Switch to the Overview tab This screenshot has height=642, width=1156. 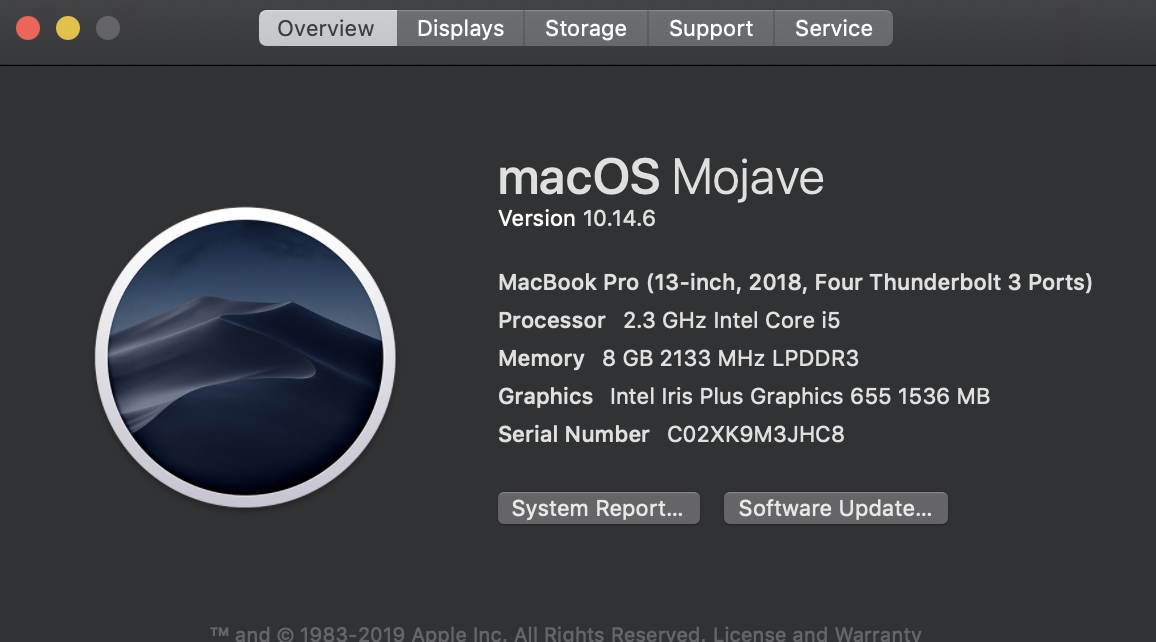coord(326,28)
